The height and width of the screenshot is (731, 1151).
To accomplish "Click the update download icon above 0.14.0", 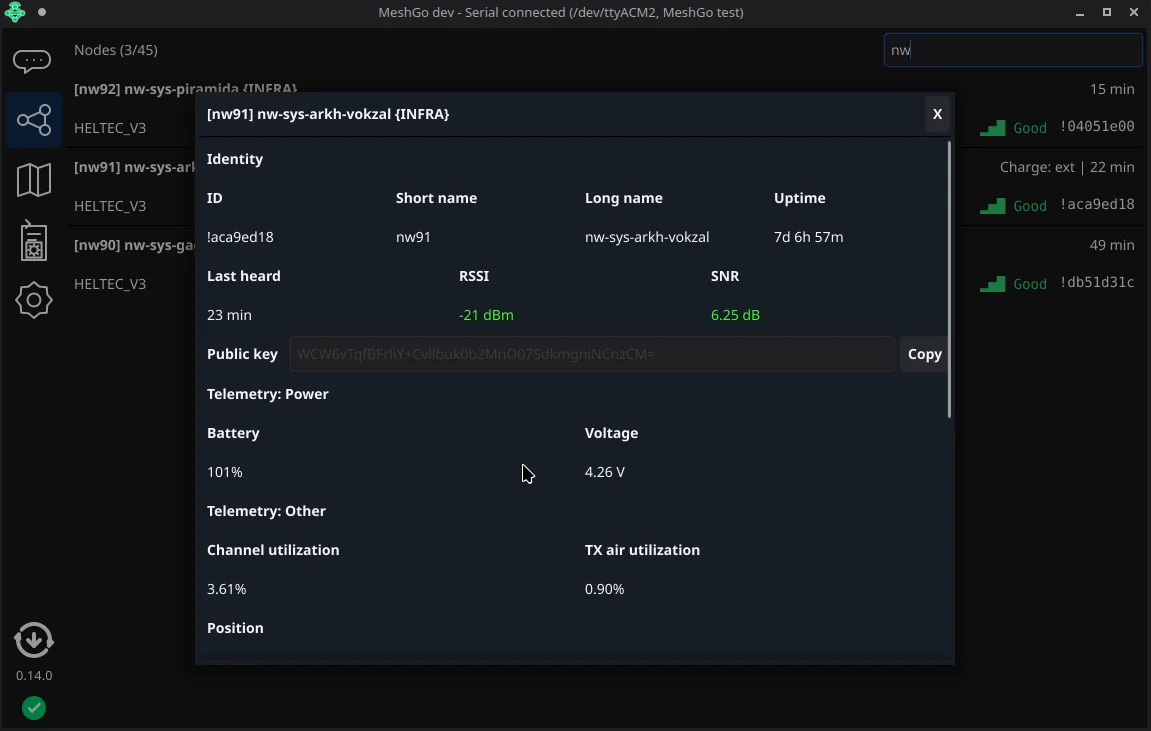I will coord(33,640).
